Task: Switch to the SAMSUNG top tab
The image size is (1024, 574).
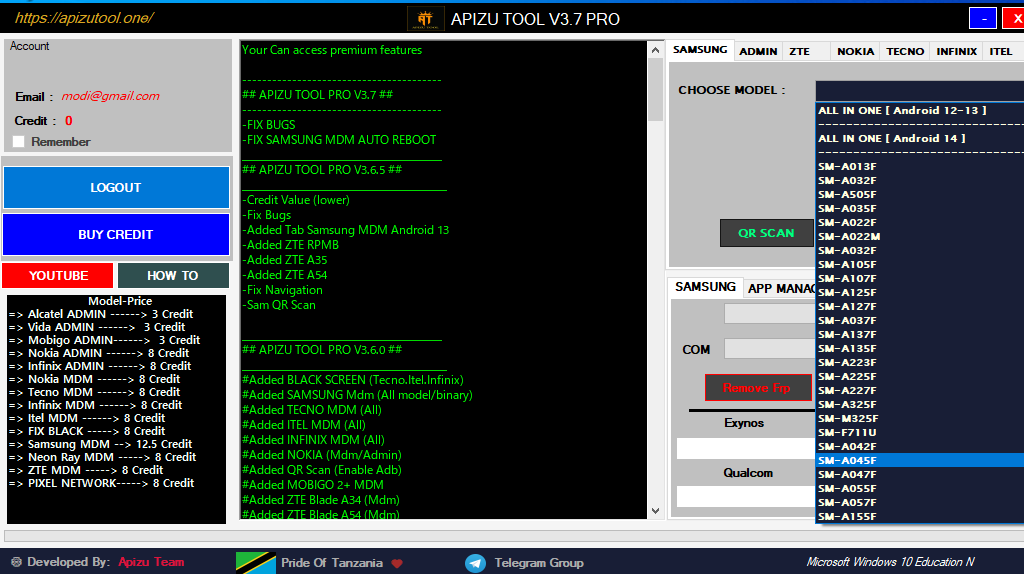Action: tap(700, 50)
